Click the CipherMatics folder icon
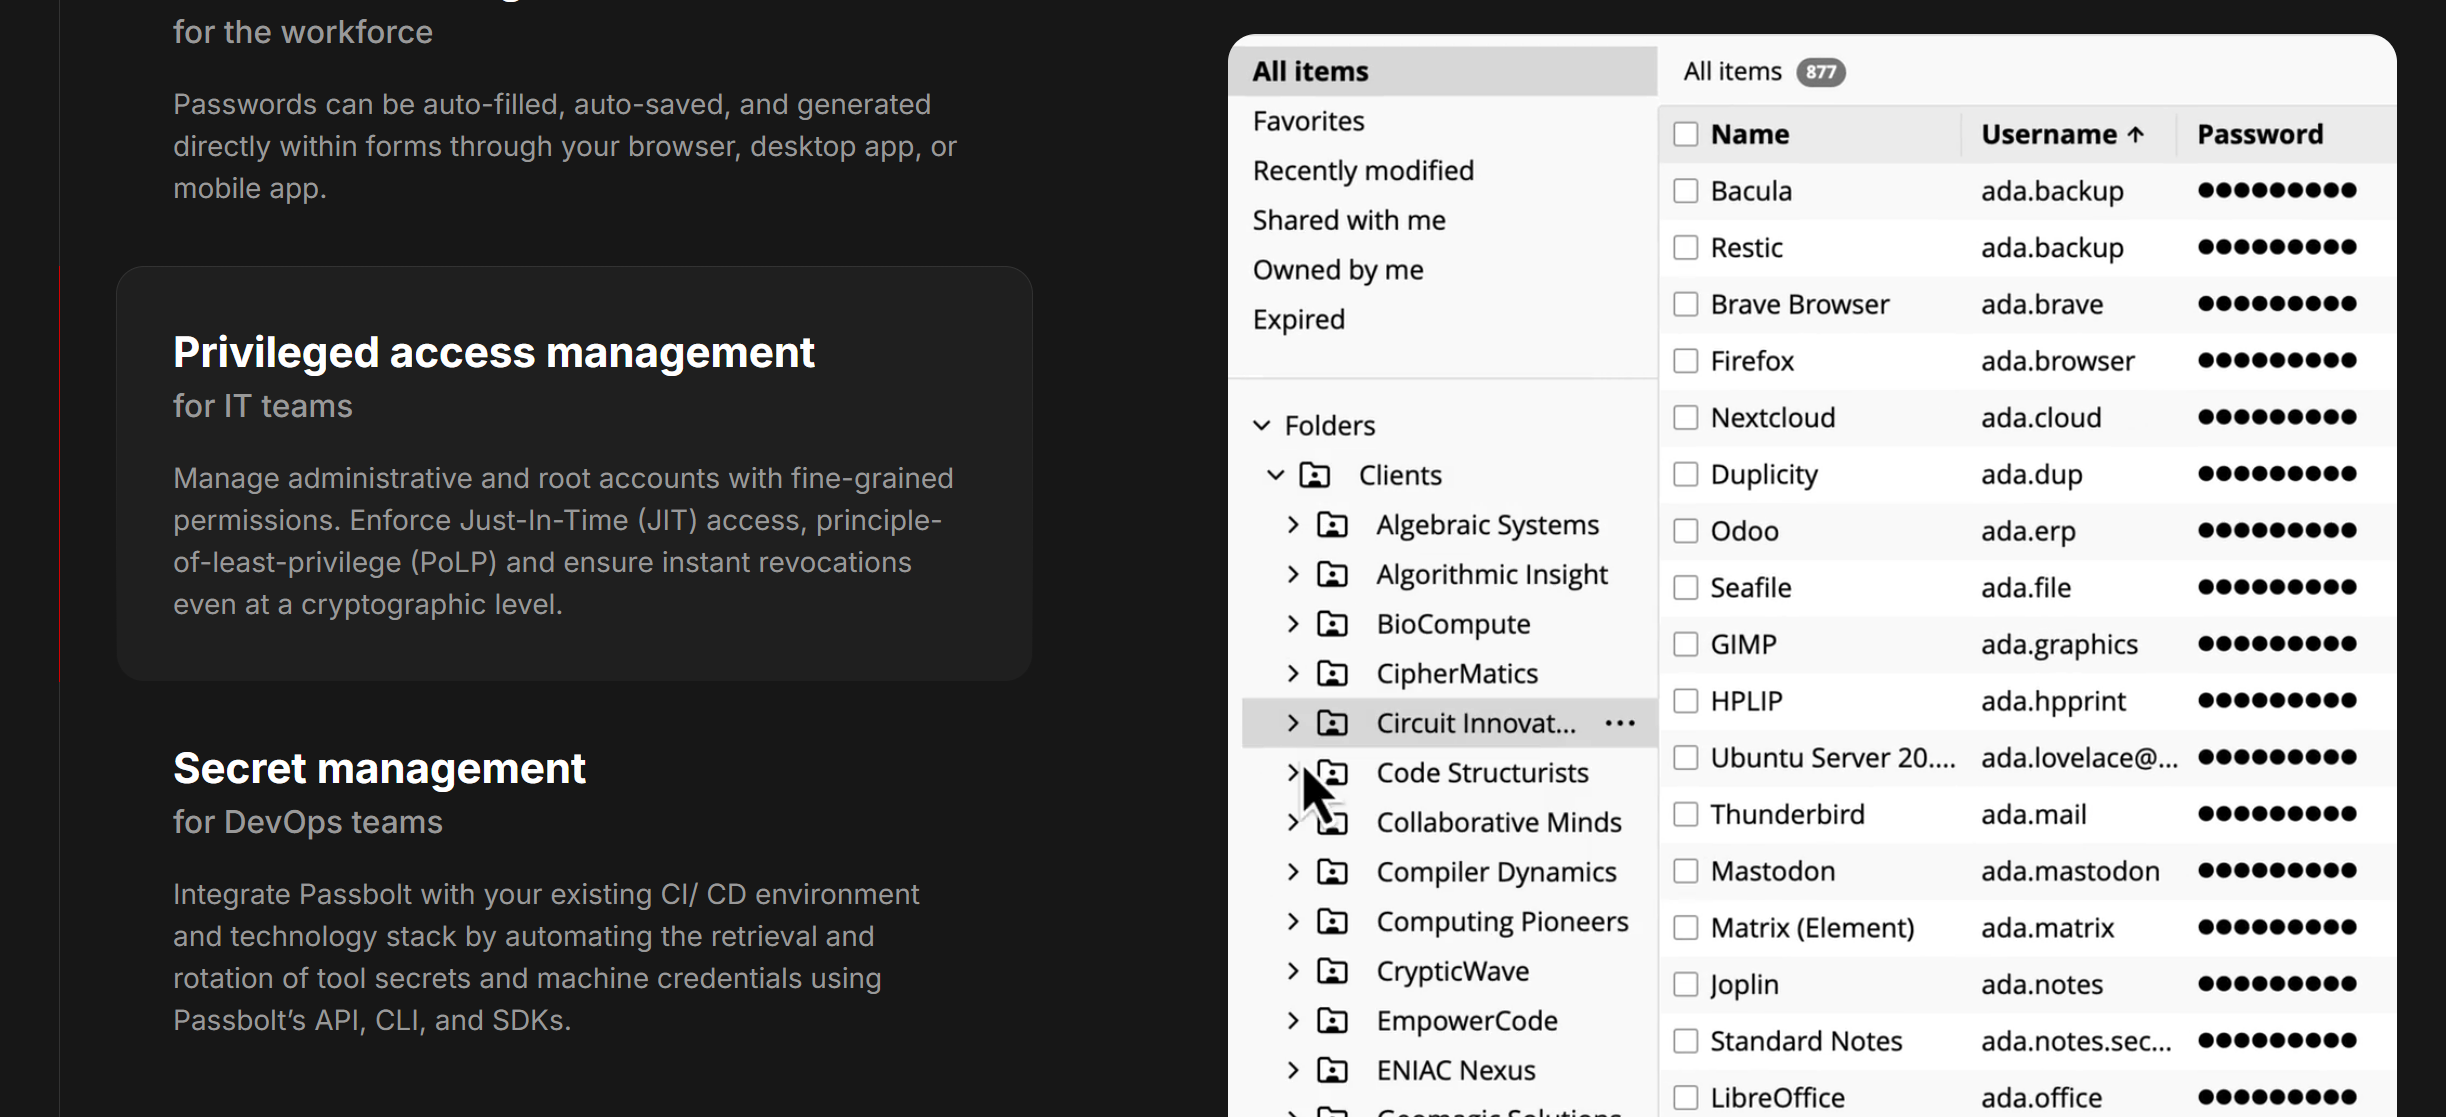Viewport: 2446px width, 1117px height. pyautogui.click(x=1332, y=674)
